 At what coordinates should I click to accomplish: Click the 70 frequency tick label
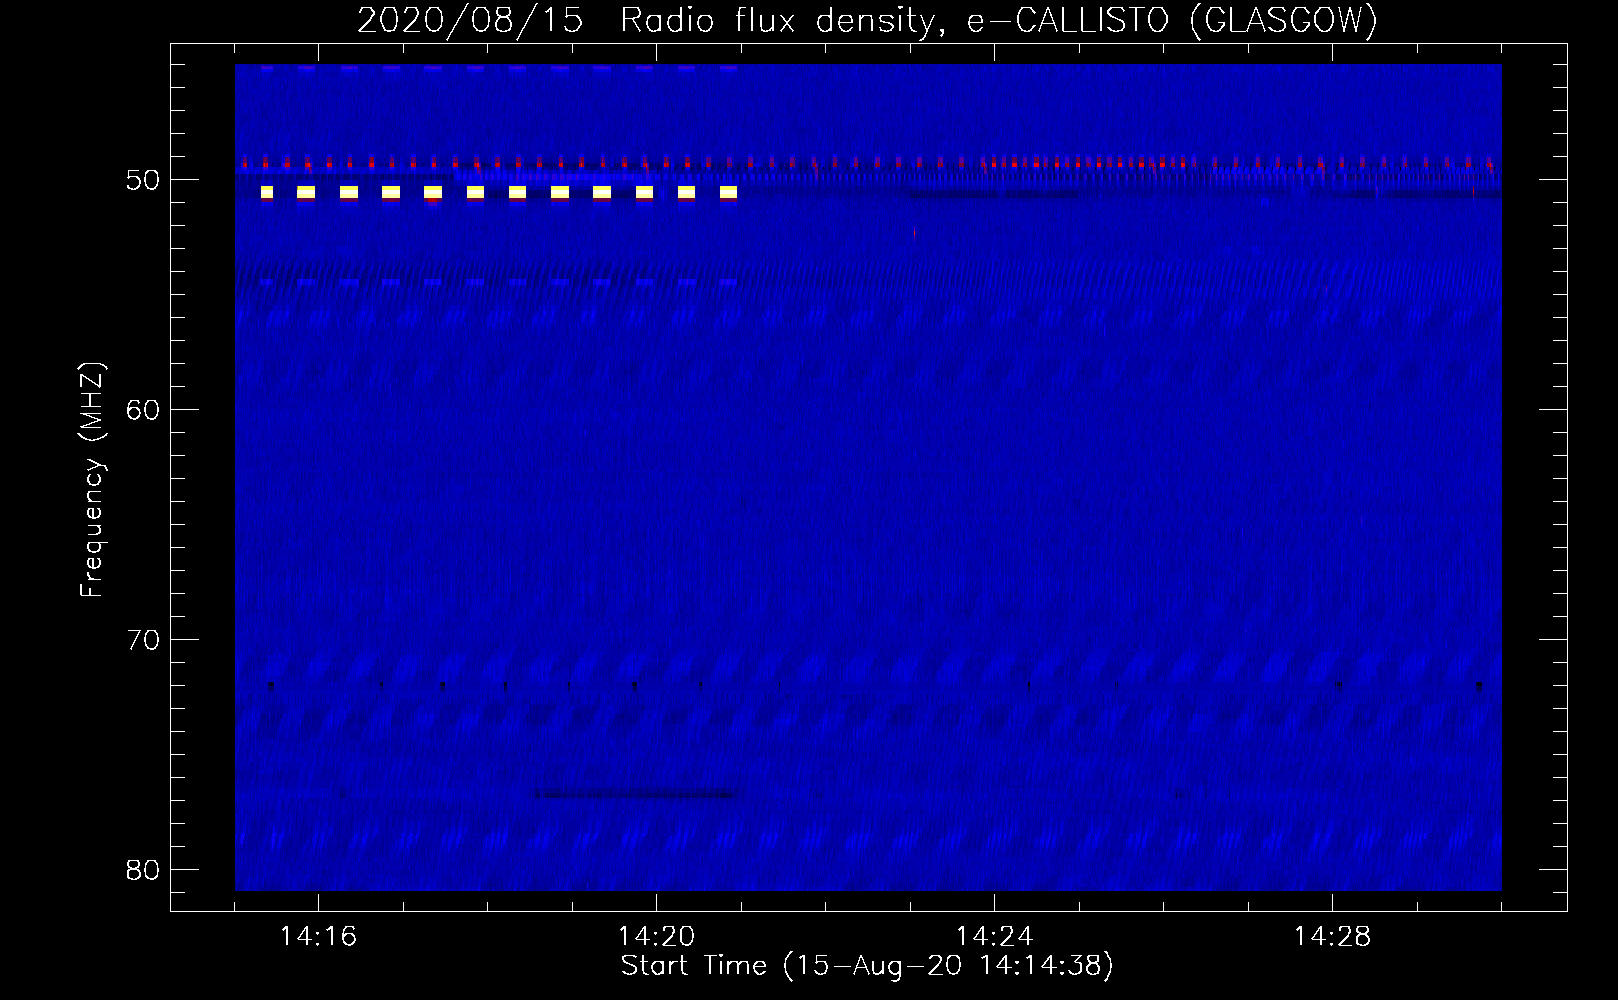point(144,640)
